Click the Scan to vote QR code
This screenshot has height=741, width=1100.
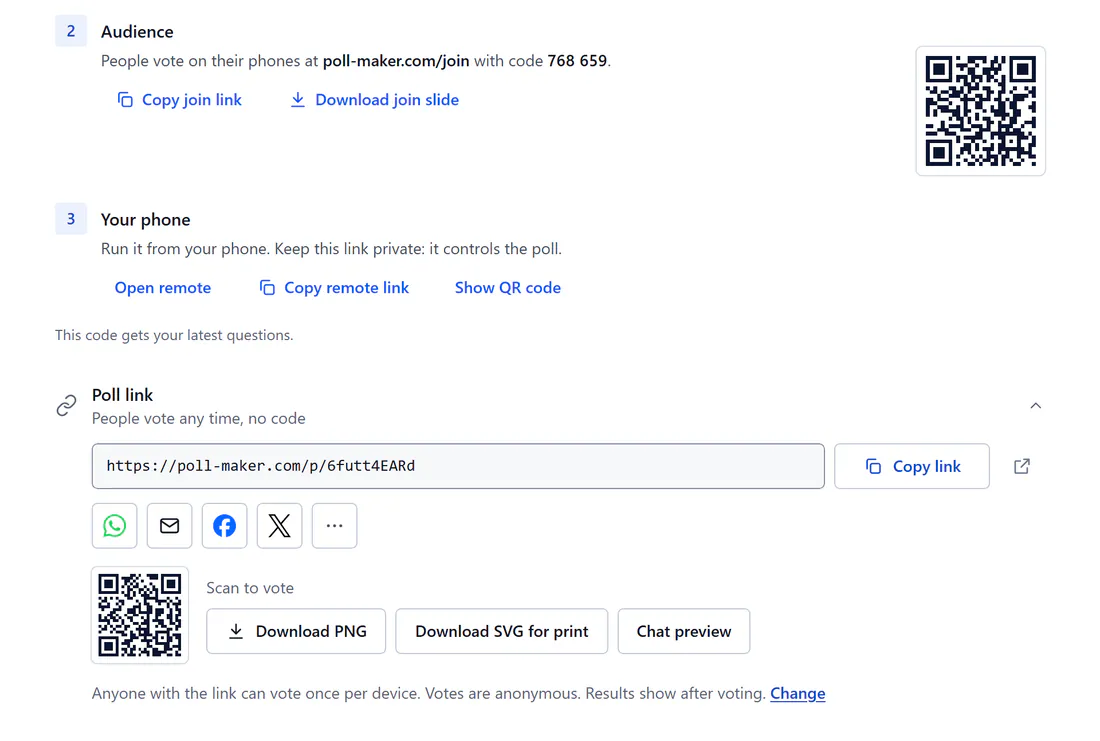point(140,615)
